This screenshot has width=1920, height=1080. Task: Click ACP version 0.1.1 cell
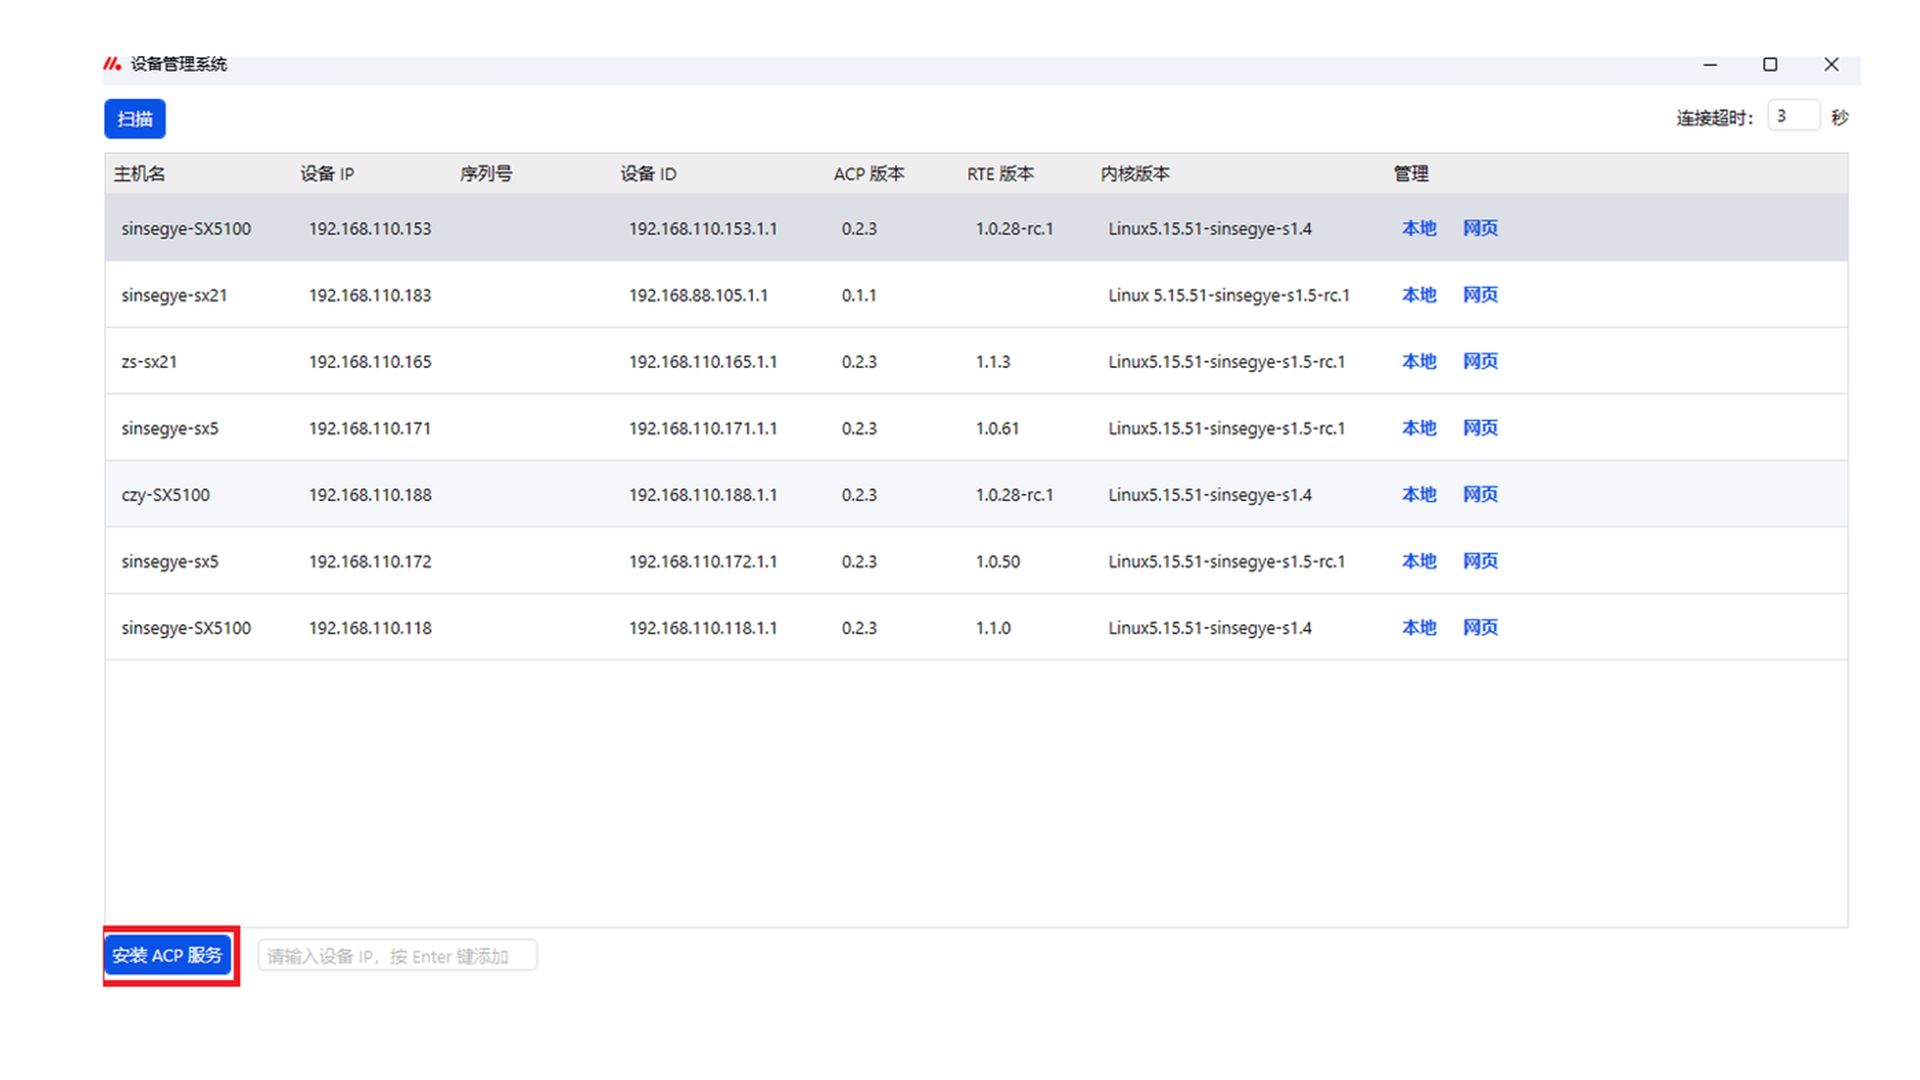tap(859, 296)
